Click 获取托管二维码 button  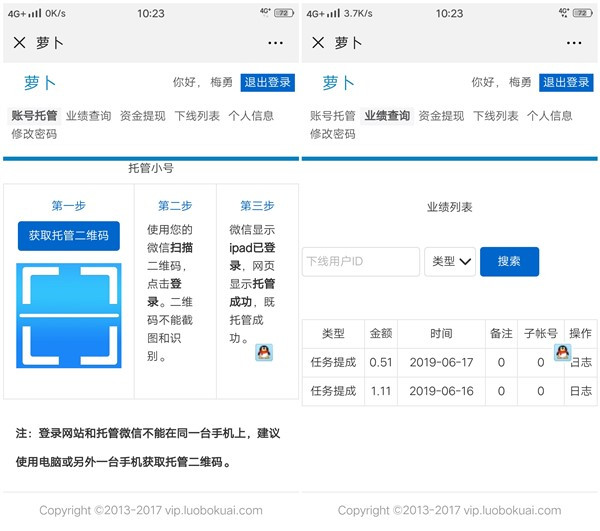[69, 236]
